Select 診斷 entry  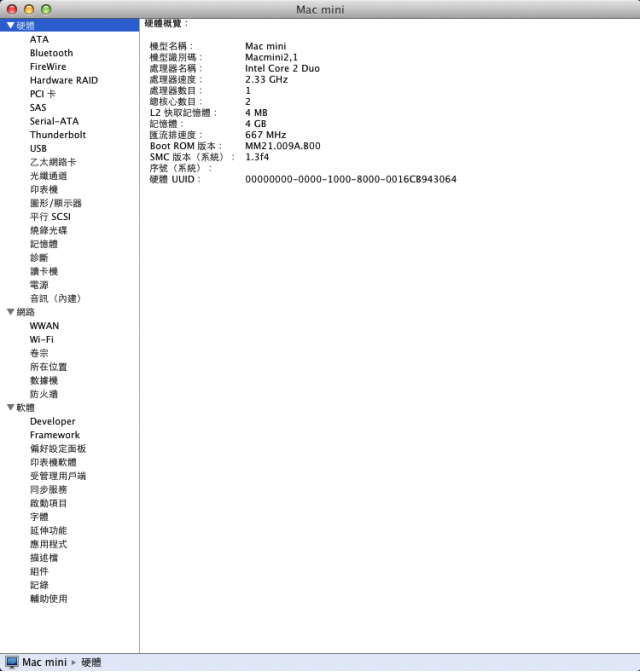(39, 258)
